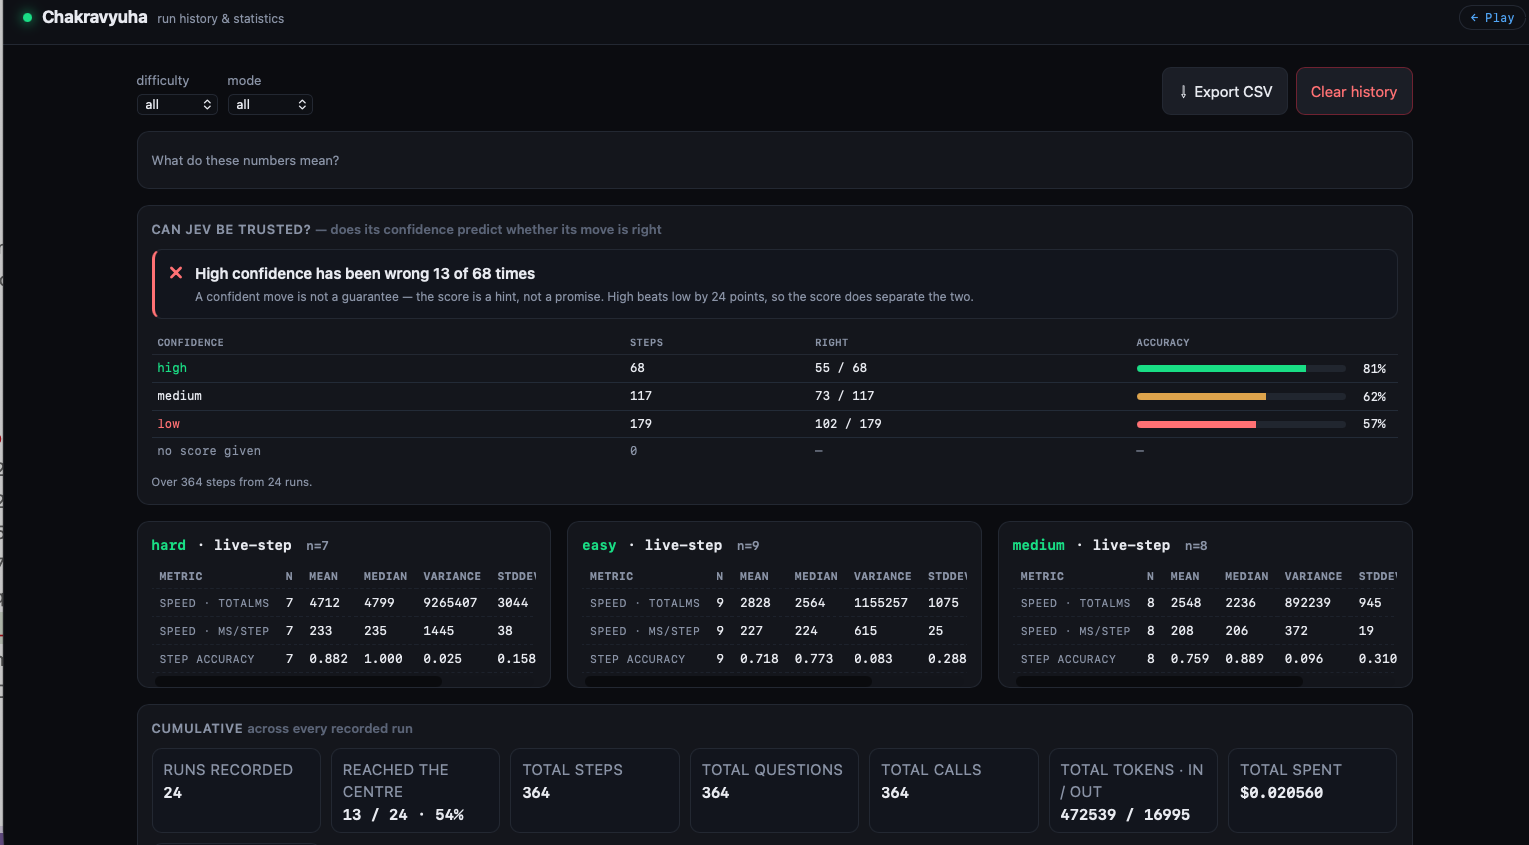
Task: Click the Chakravyuha app title
Action: tap(95, 17)
